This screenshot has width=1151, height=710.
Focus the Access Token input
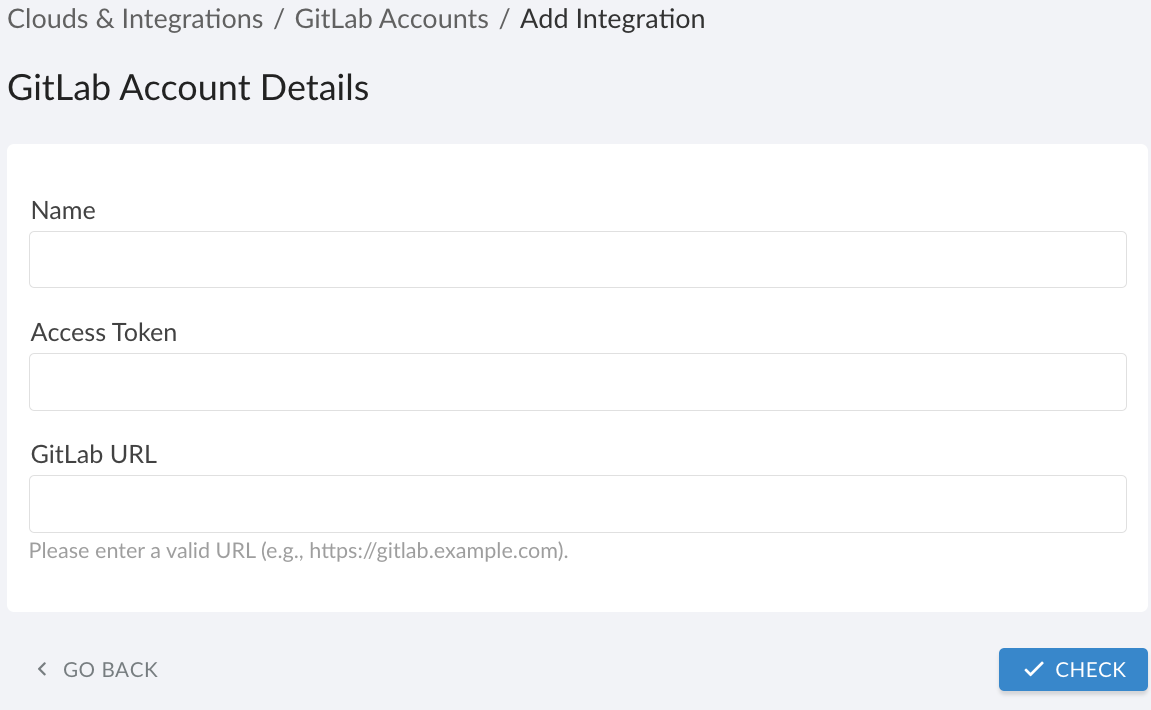pos(576,381)
